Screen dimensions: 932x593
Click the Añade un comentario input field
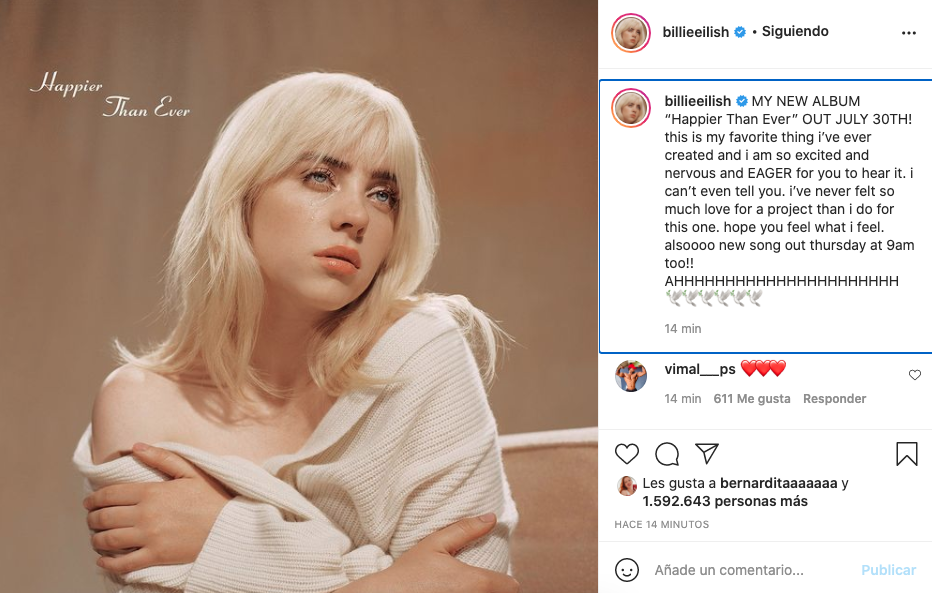click(720, 570)
